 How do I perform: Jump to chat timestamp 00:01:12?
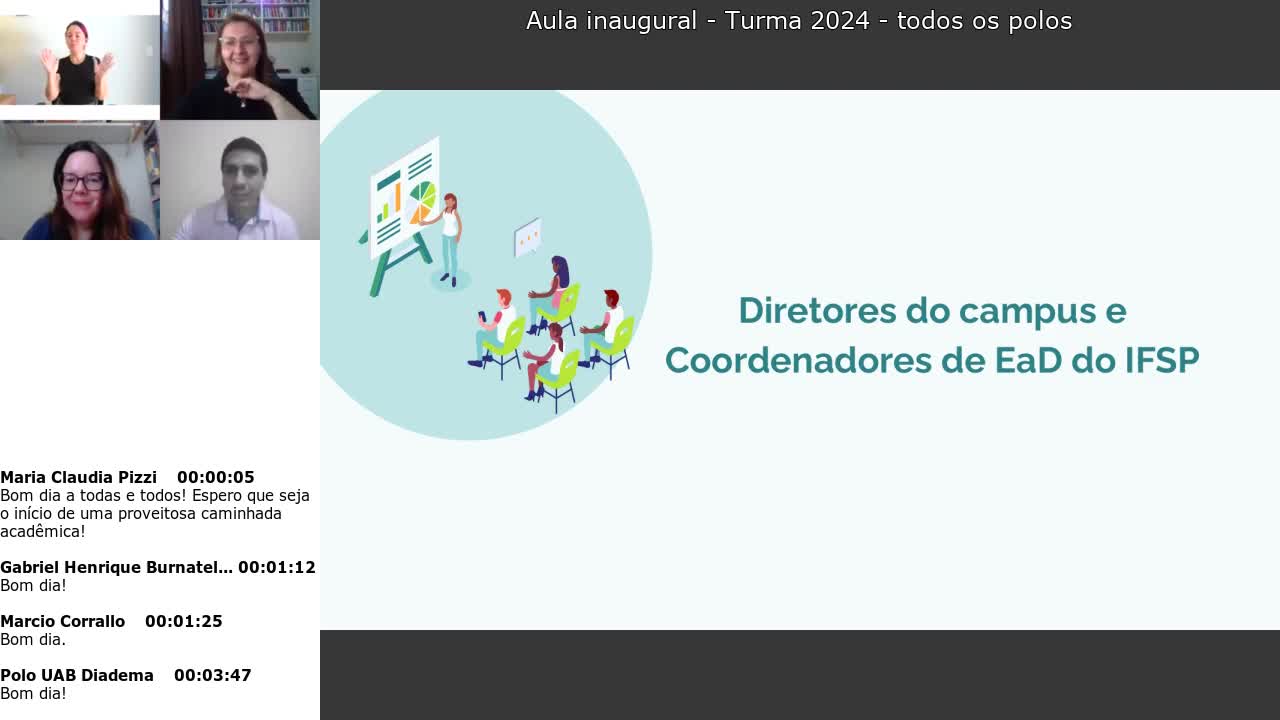pos(277,567)
